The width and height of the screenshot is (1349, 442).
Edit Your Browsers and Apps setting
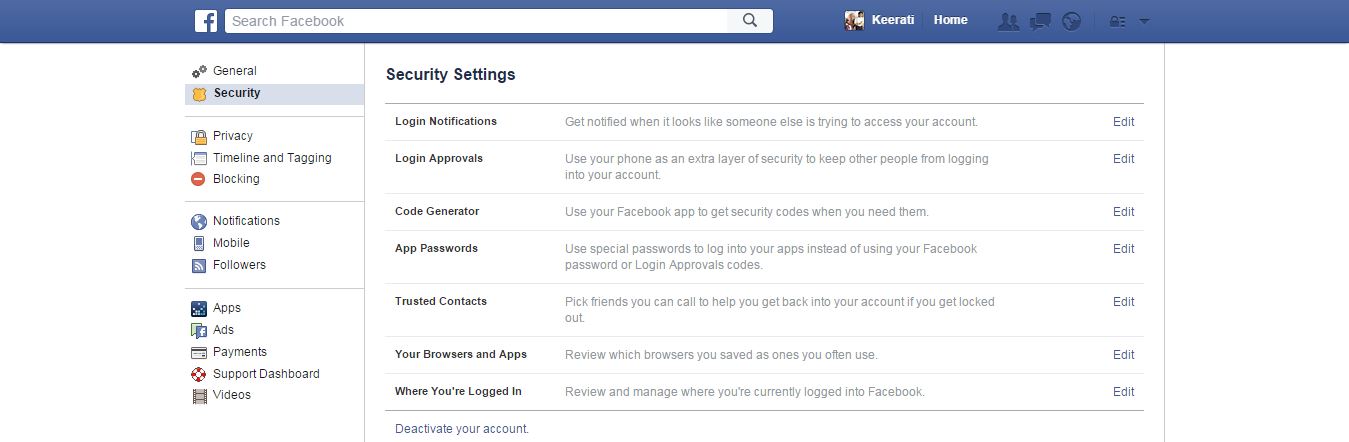click(x=1124, y=355)
